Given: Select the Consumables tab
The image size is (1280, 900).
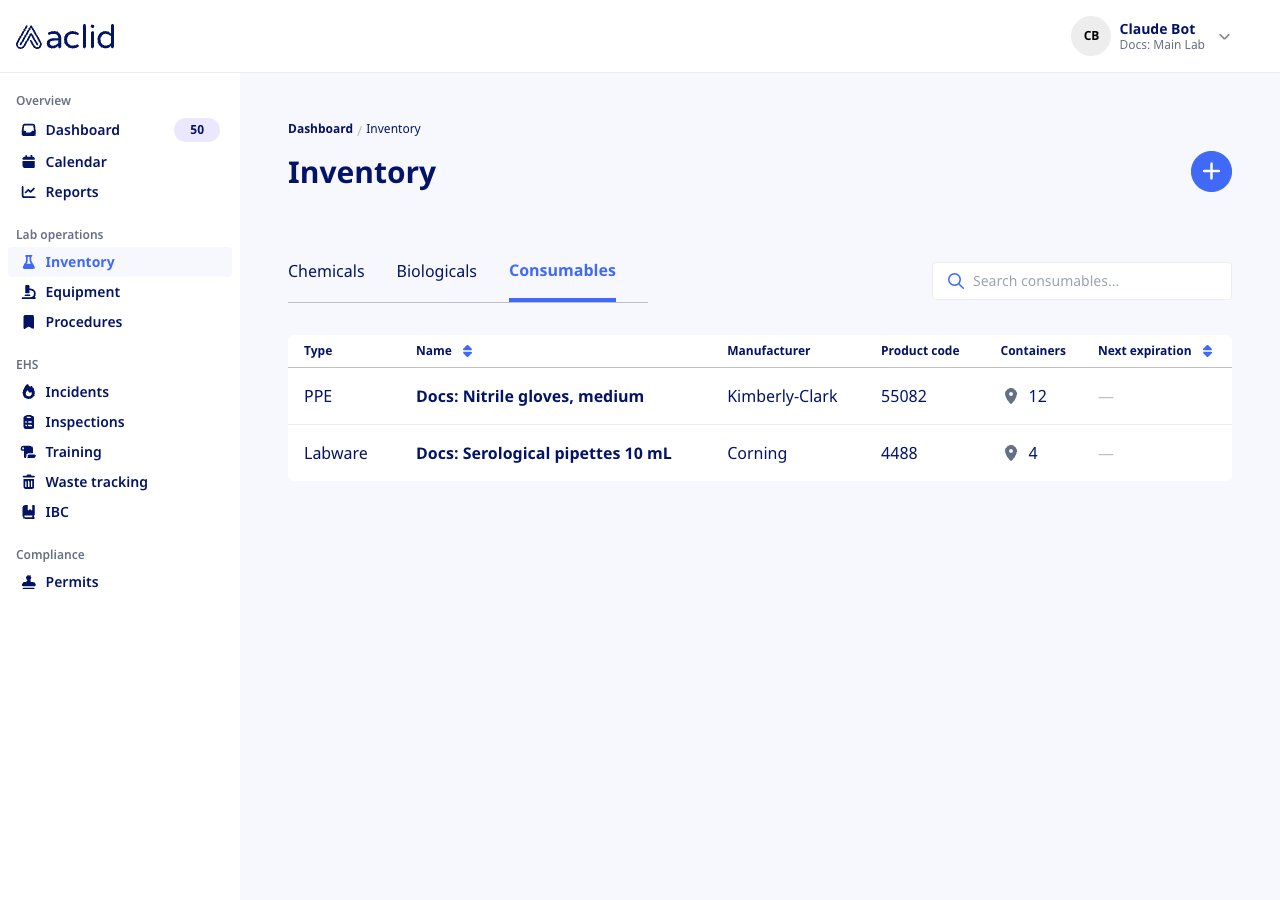Looking at the screenshot, I should (x=562, y=270).
